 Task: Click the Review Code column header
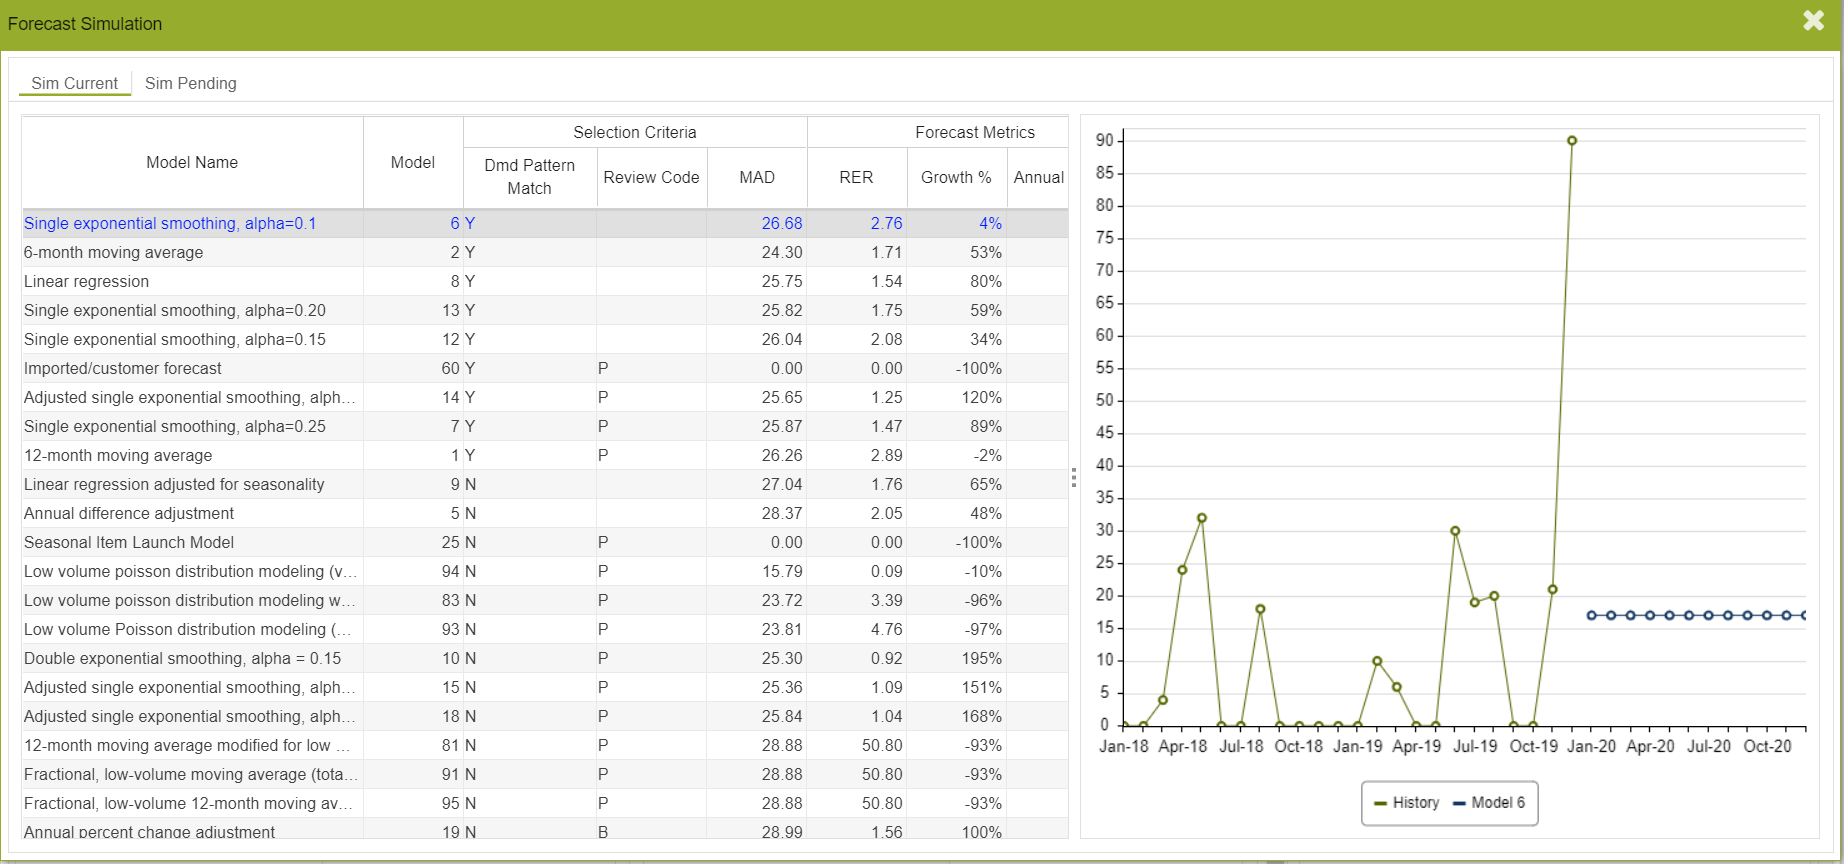(x=651, y=177)
